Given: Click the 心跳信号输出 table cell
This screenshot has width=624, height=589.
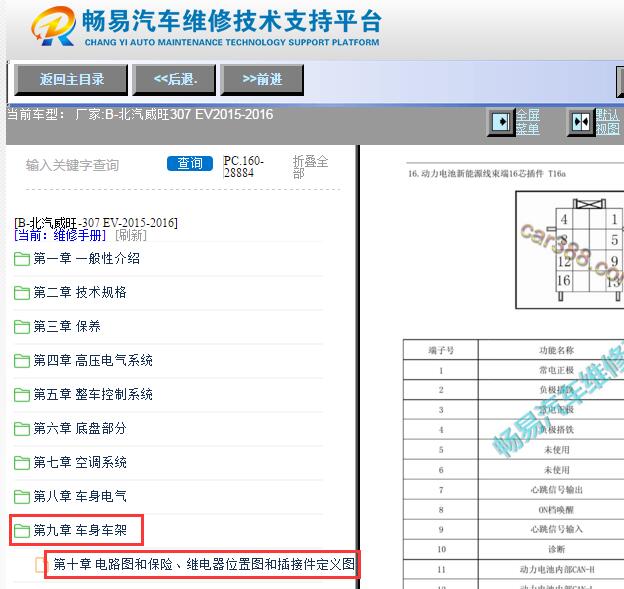Looking at the screenshot, I should coord(556,490).
